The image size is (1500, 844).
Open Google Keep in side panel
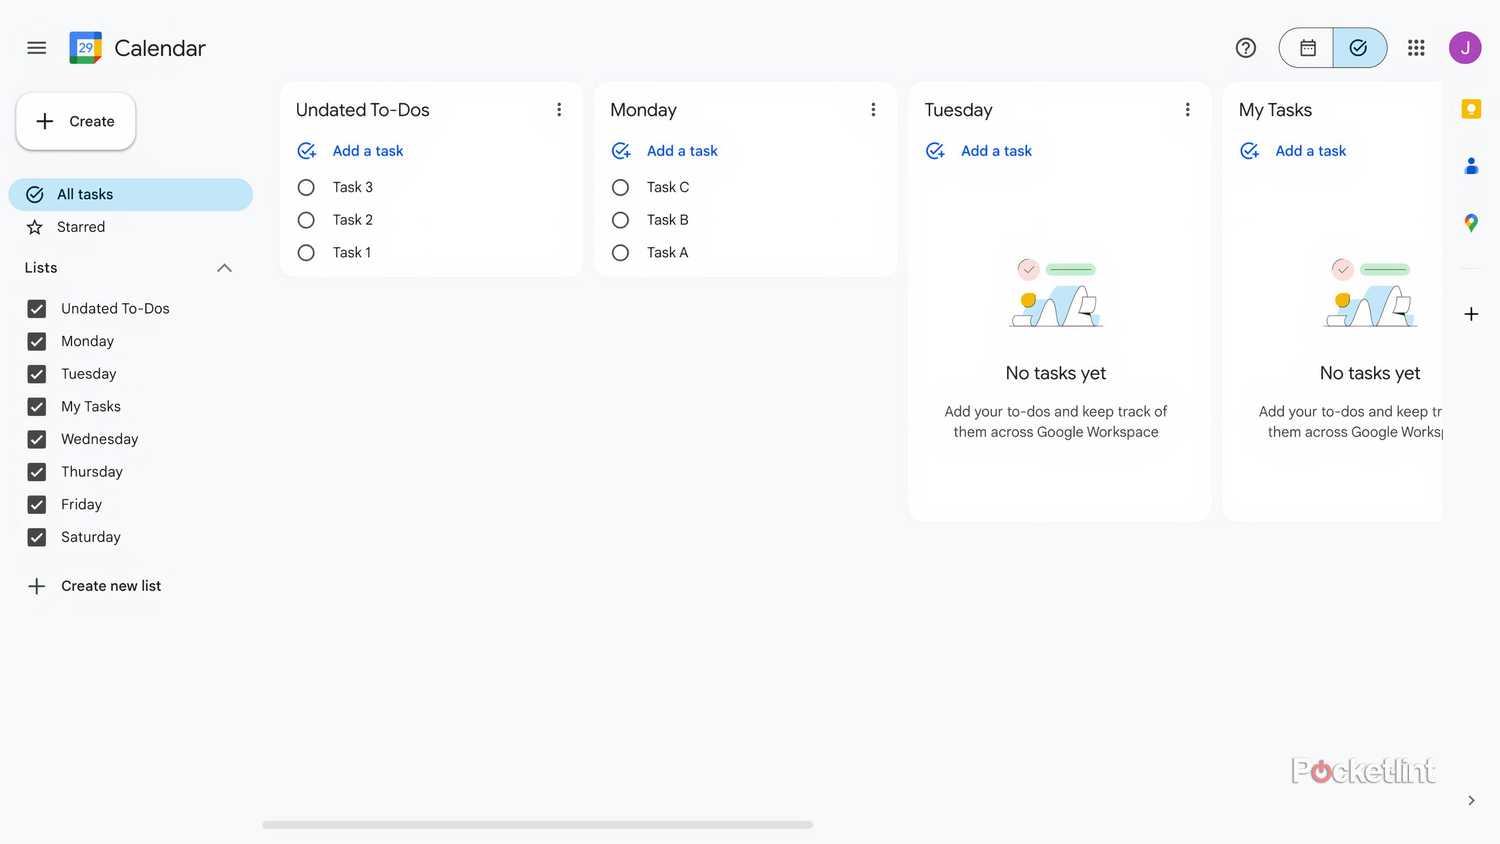[1471, 109]
